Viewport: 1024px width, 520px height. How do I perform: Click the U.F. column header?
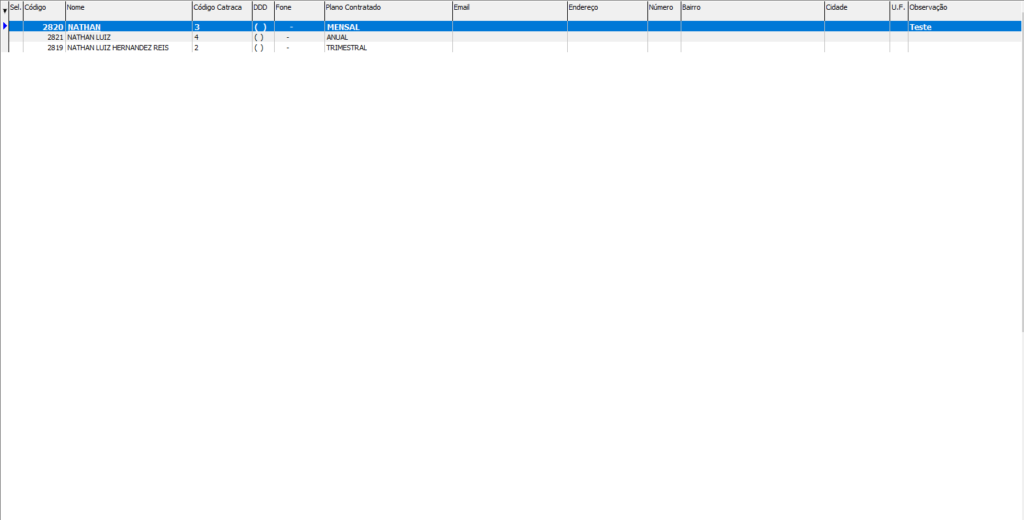pyautogui.click(x=899, y=10)
